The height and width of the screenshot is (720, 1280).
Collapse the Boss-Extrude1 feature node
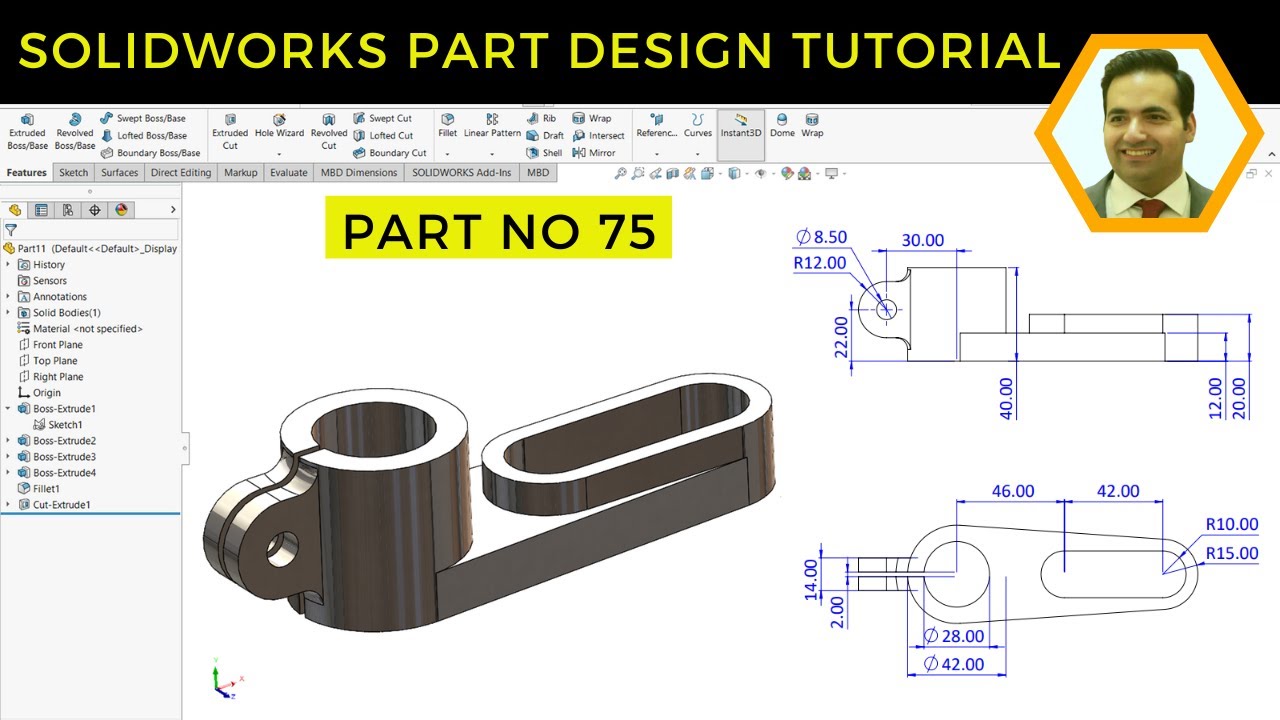coord(8,409)
